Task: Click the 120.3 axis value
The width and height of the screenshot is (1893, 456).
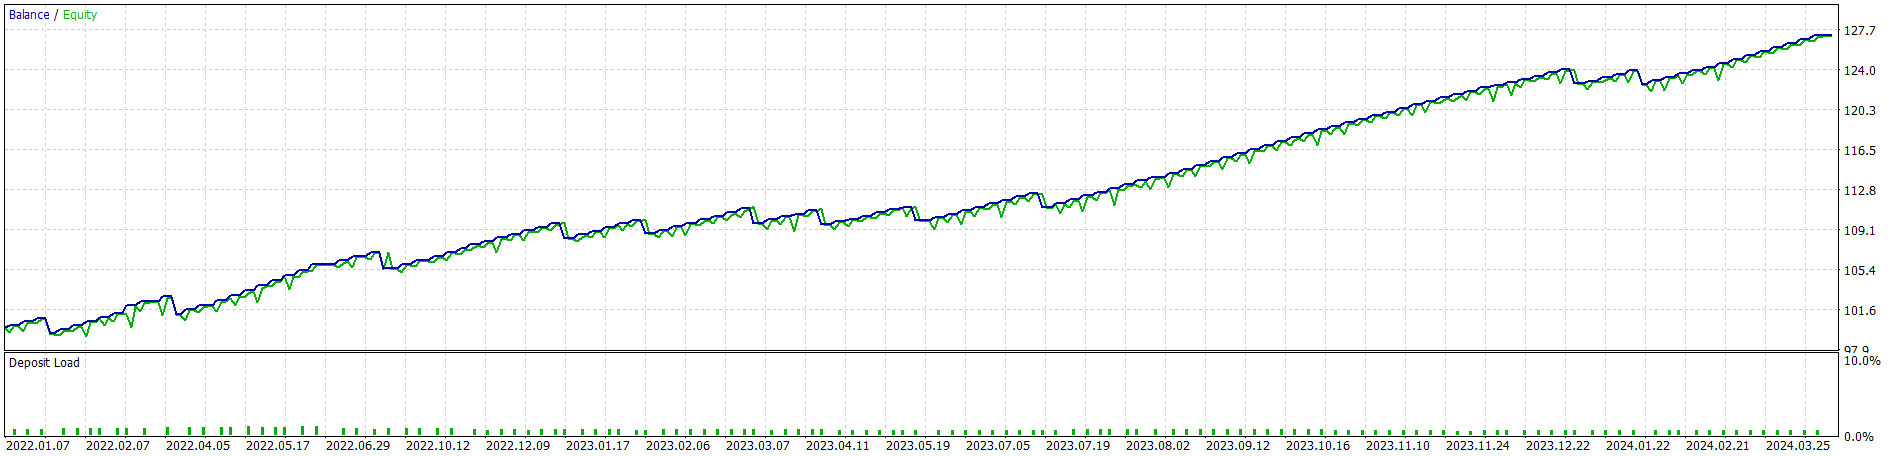Action: (1860, 111)
